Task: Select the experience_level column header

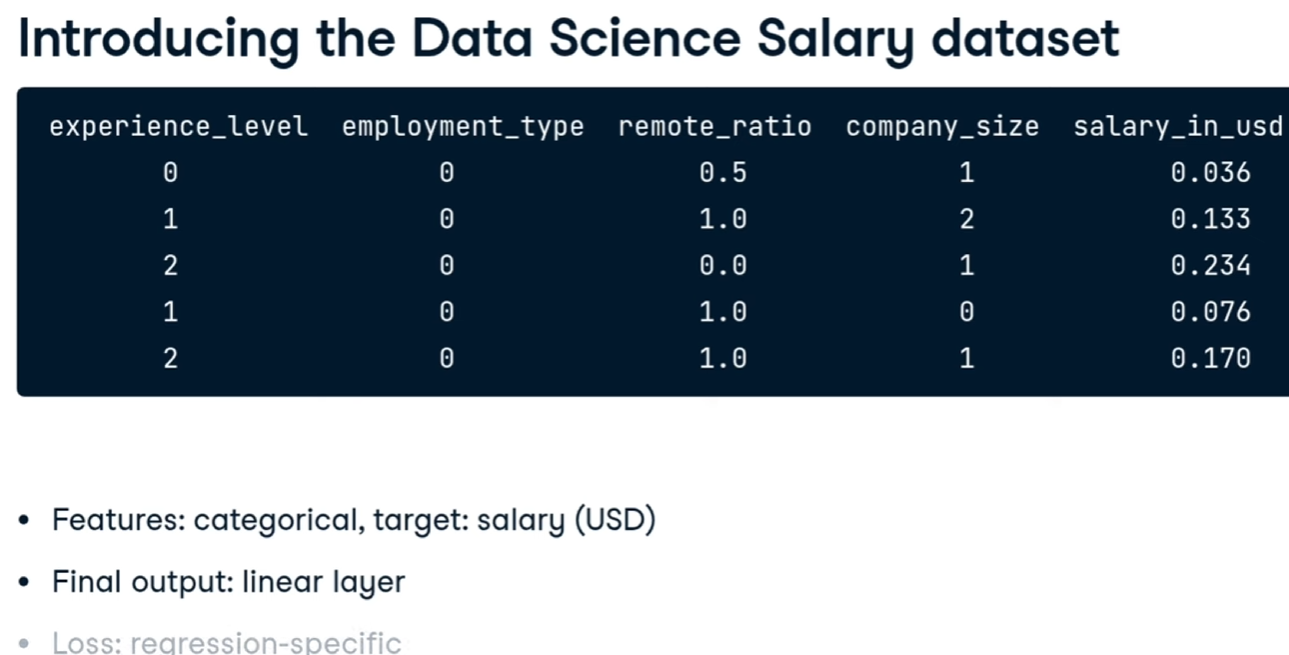Action: 179,127
